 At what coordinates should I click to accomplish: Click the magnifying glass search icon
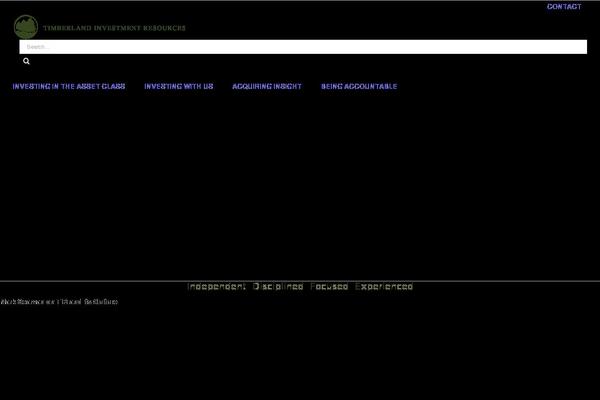(x=26, y=61)
